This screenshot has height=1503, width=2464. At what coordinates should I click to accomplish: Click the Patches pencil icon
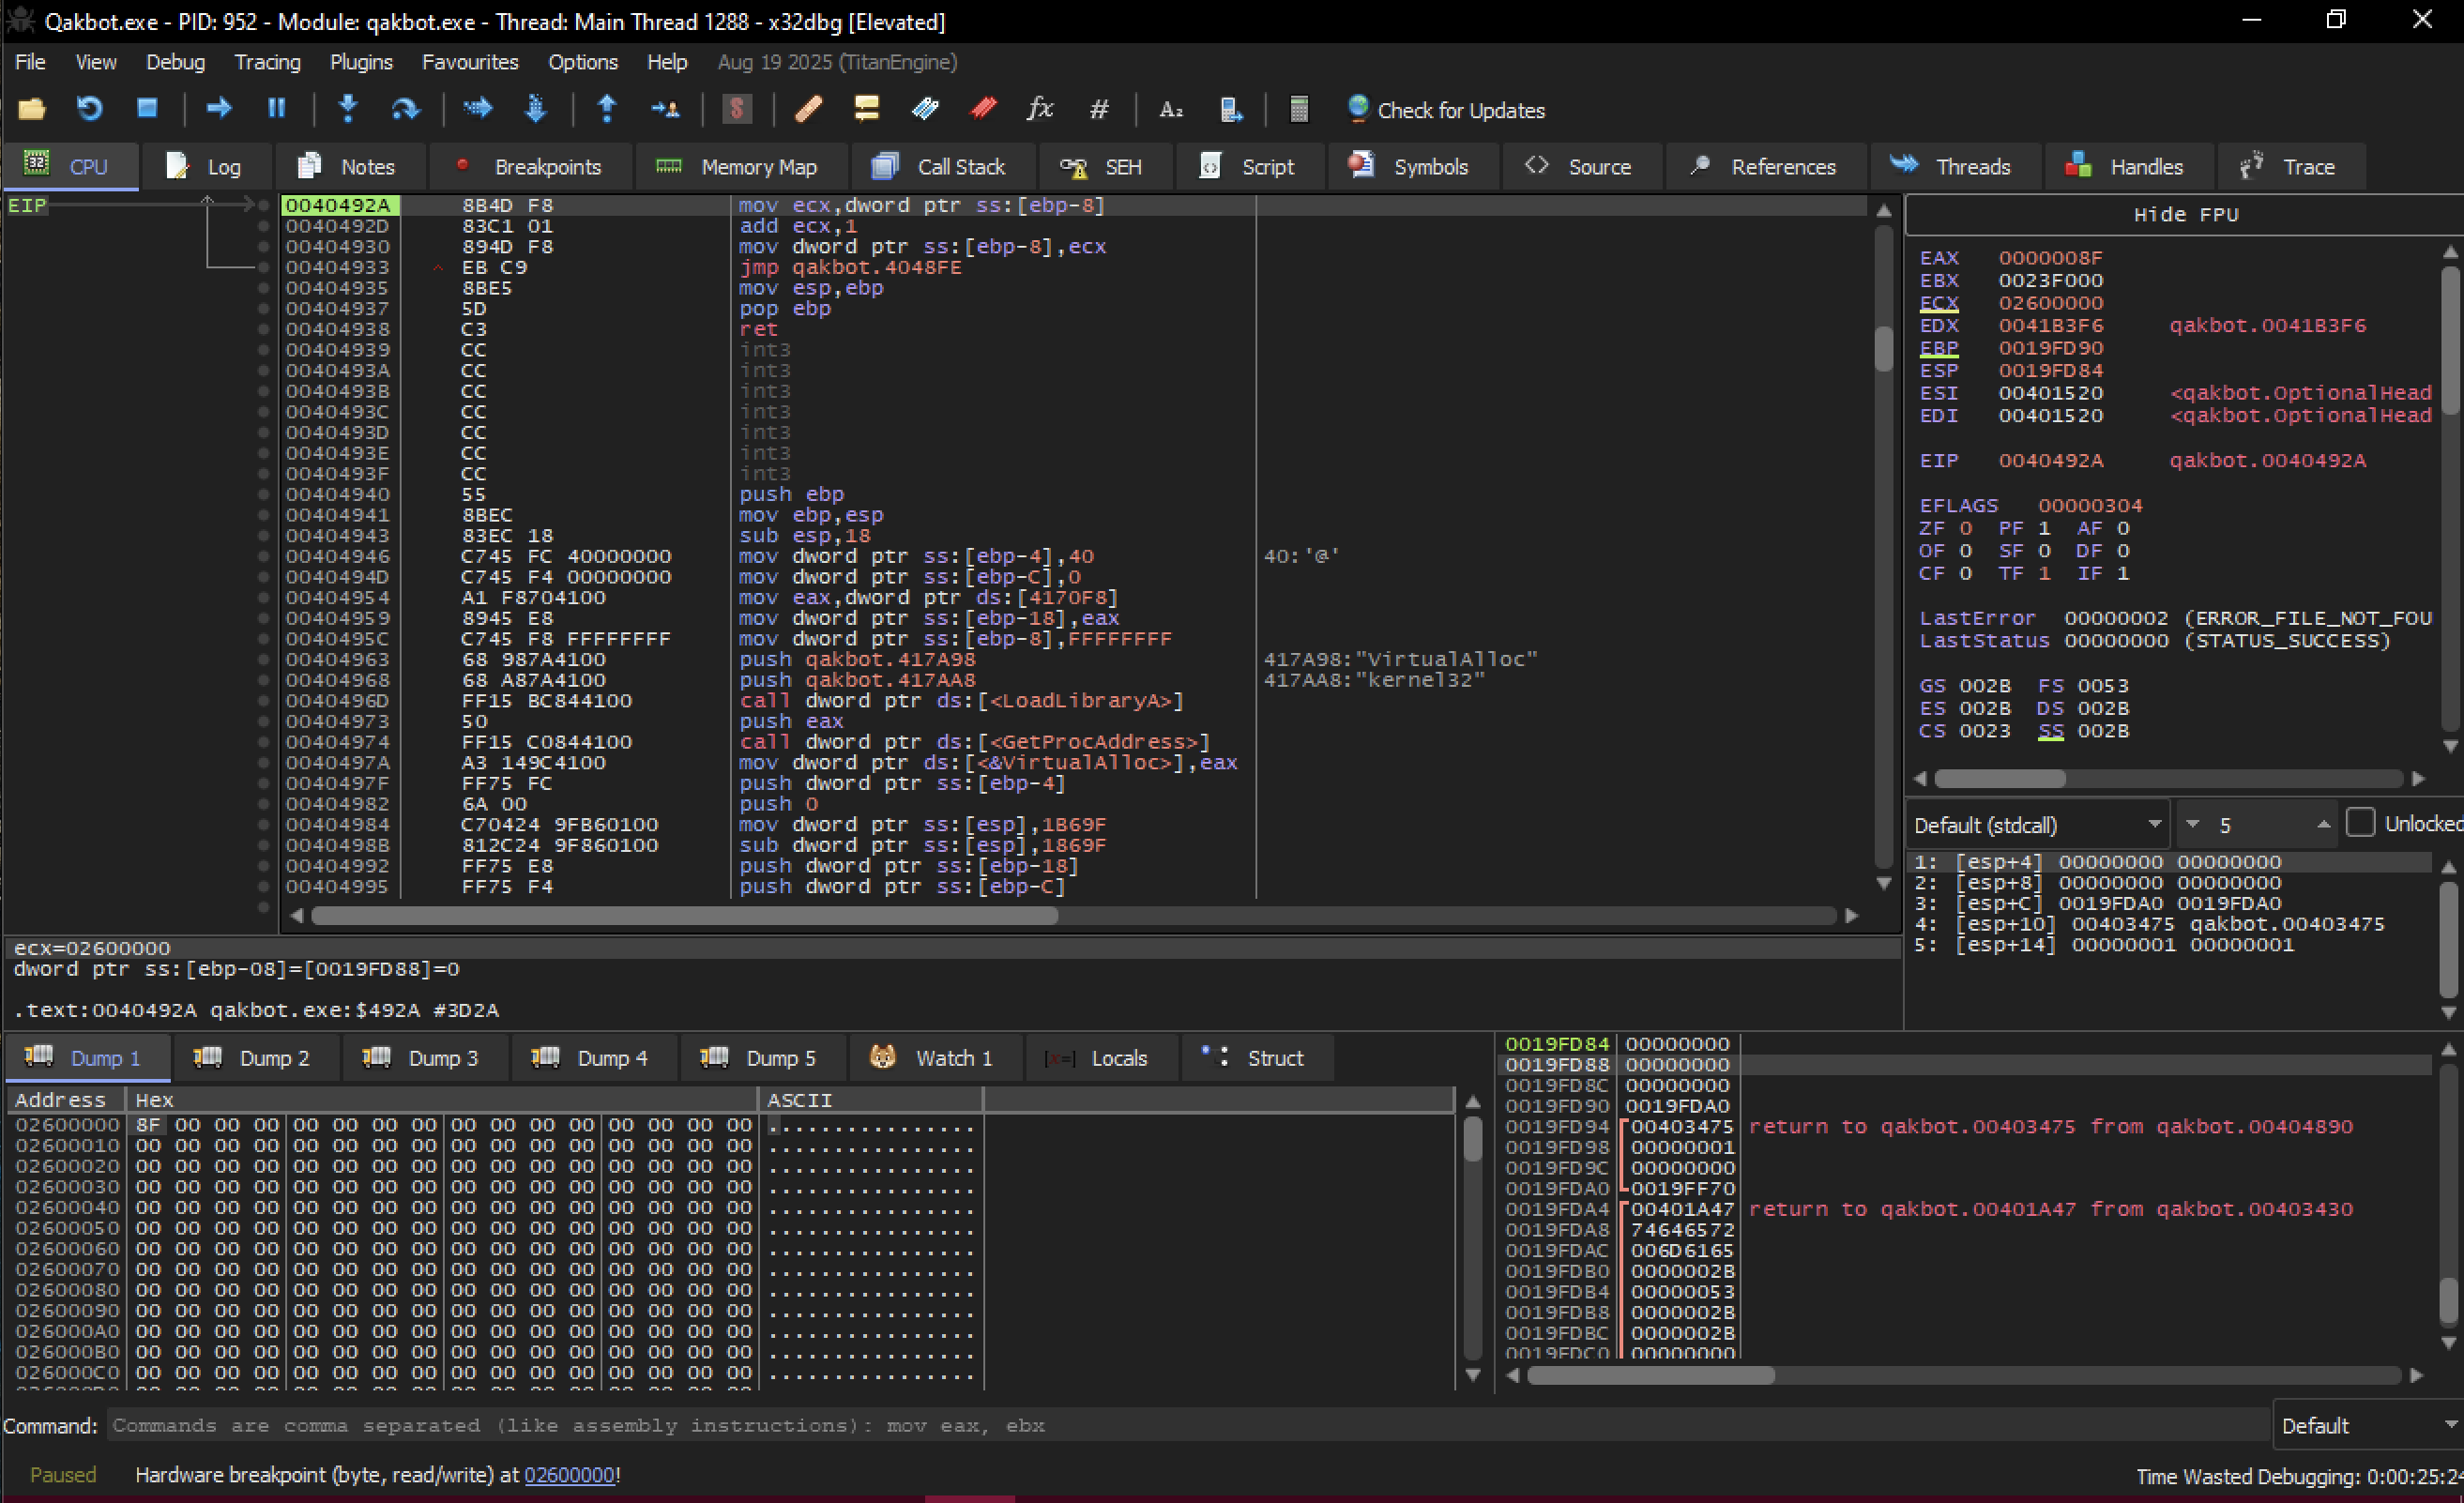[x=808, y=109]
